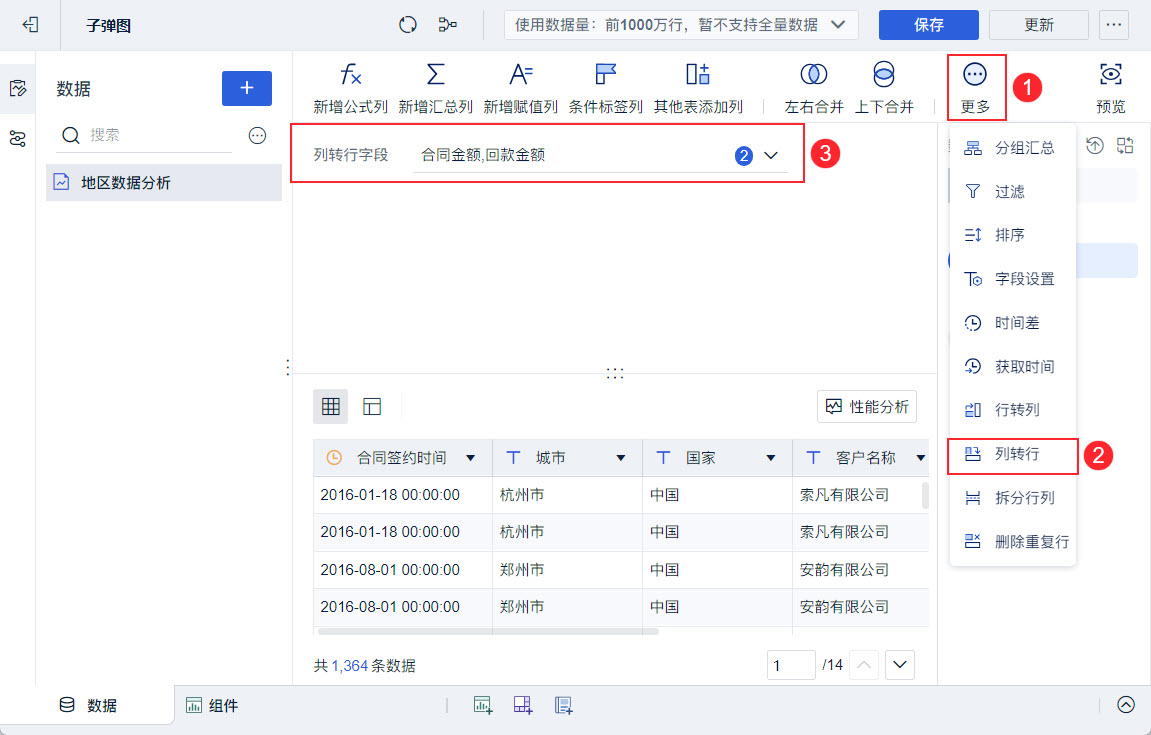
Task: Select 过滤 from menu
Action: tap(1012, 192)
